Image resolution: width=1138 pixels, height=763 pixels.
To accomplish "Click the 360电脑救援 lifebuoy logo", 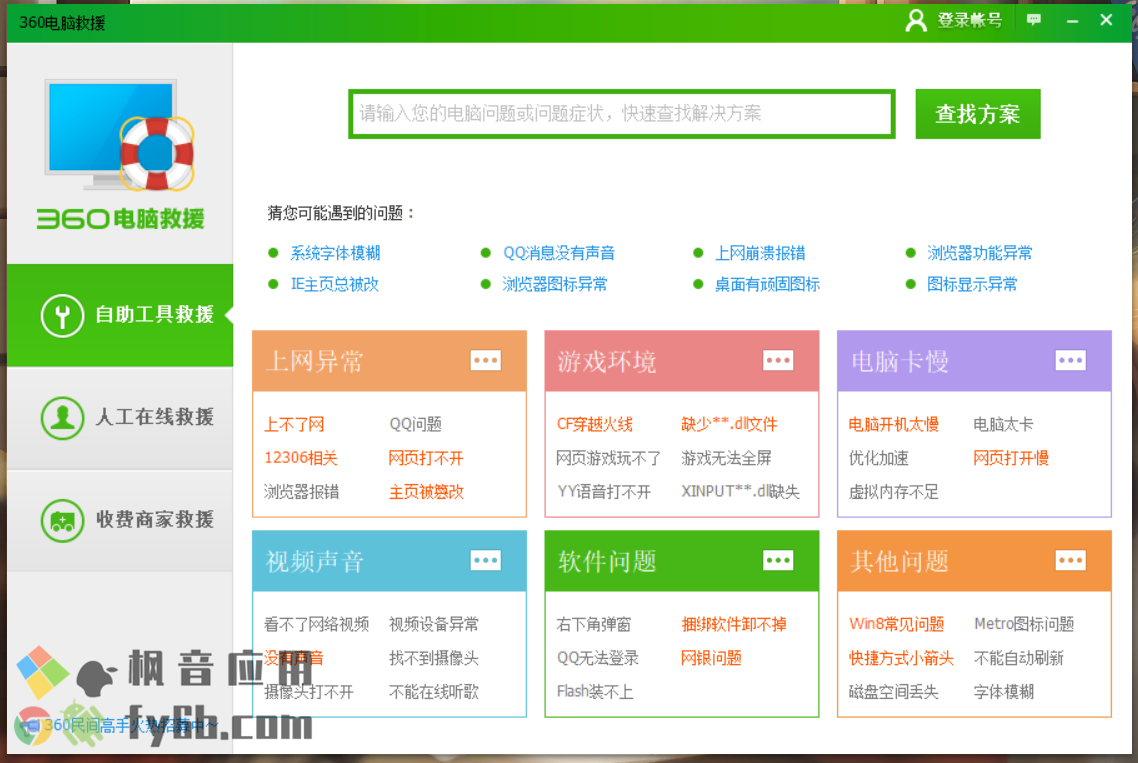I will [x=120, y=154].
